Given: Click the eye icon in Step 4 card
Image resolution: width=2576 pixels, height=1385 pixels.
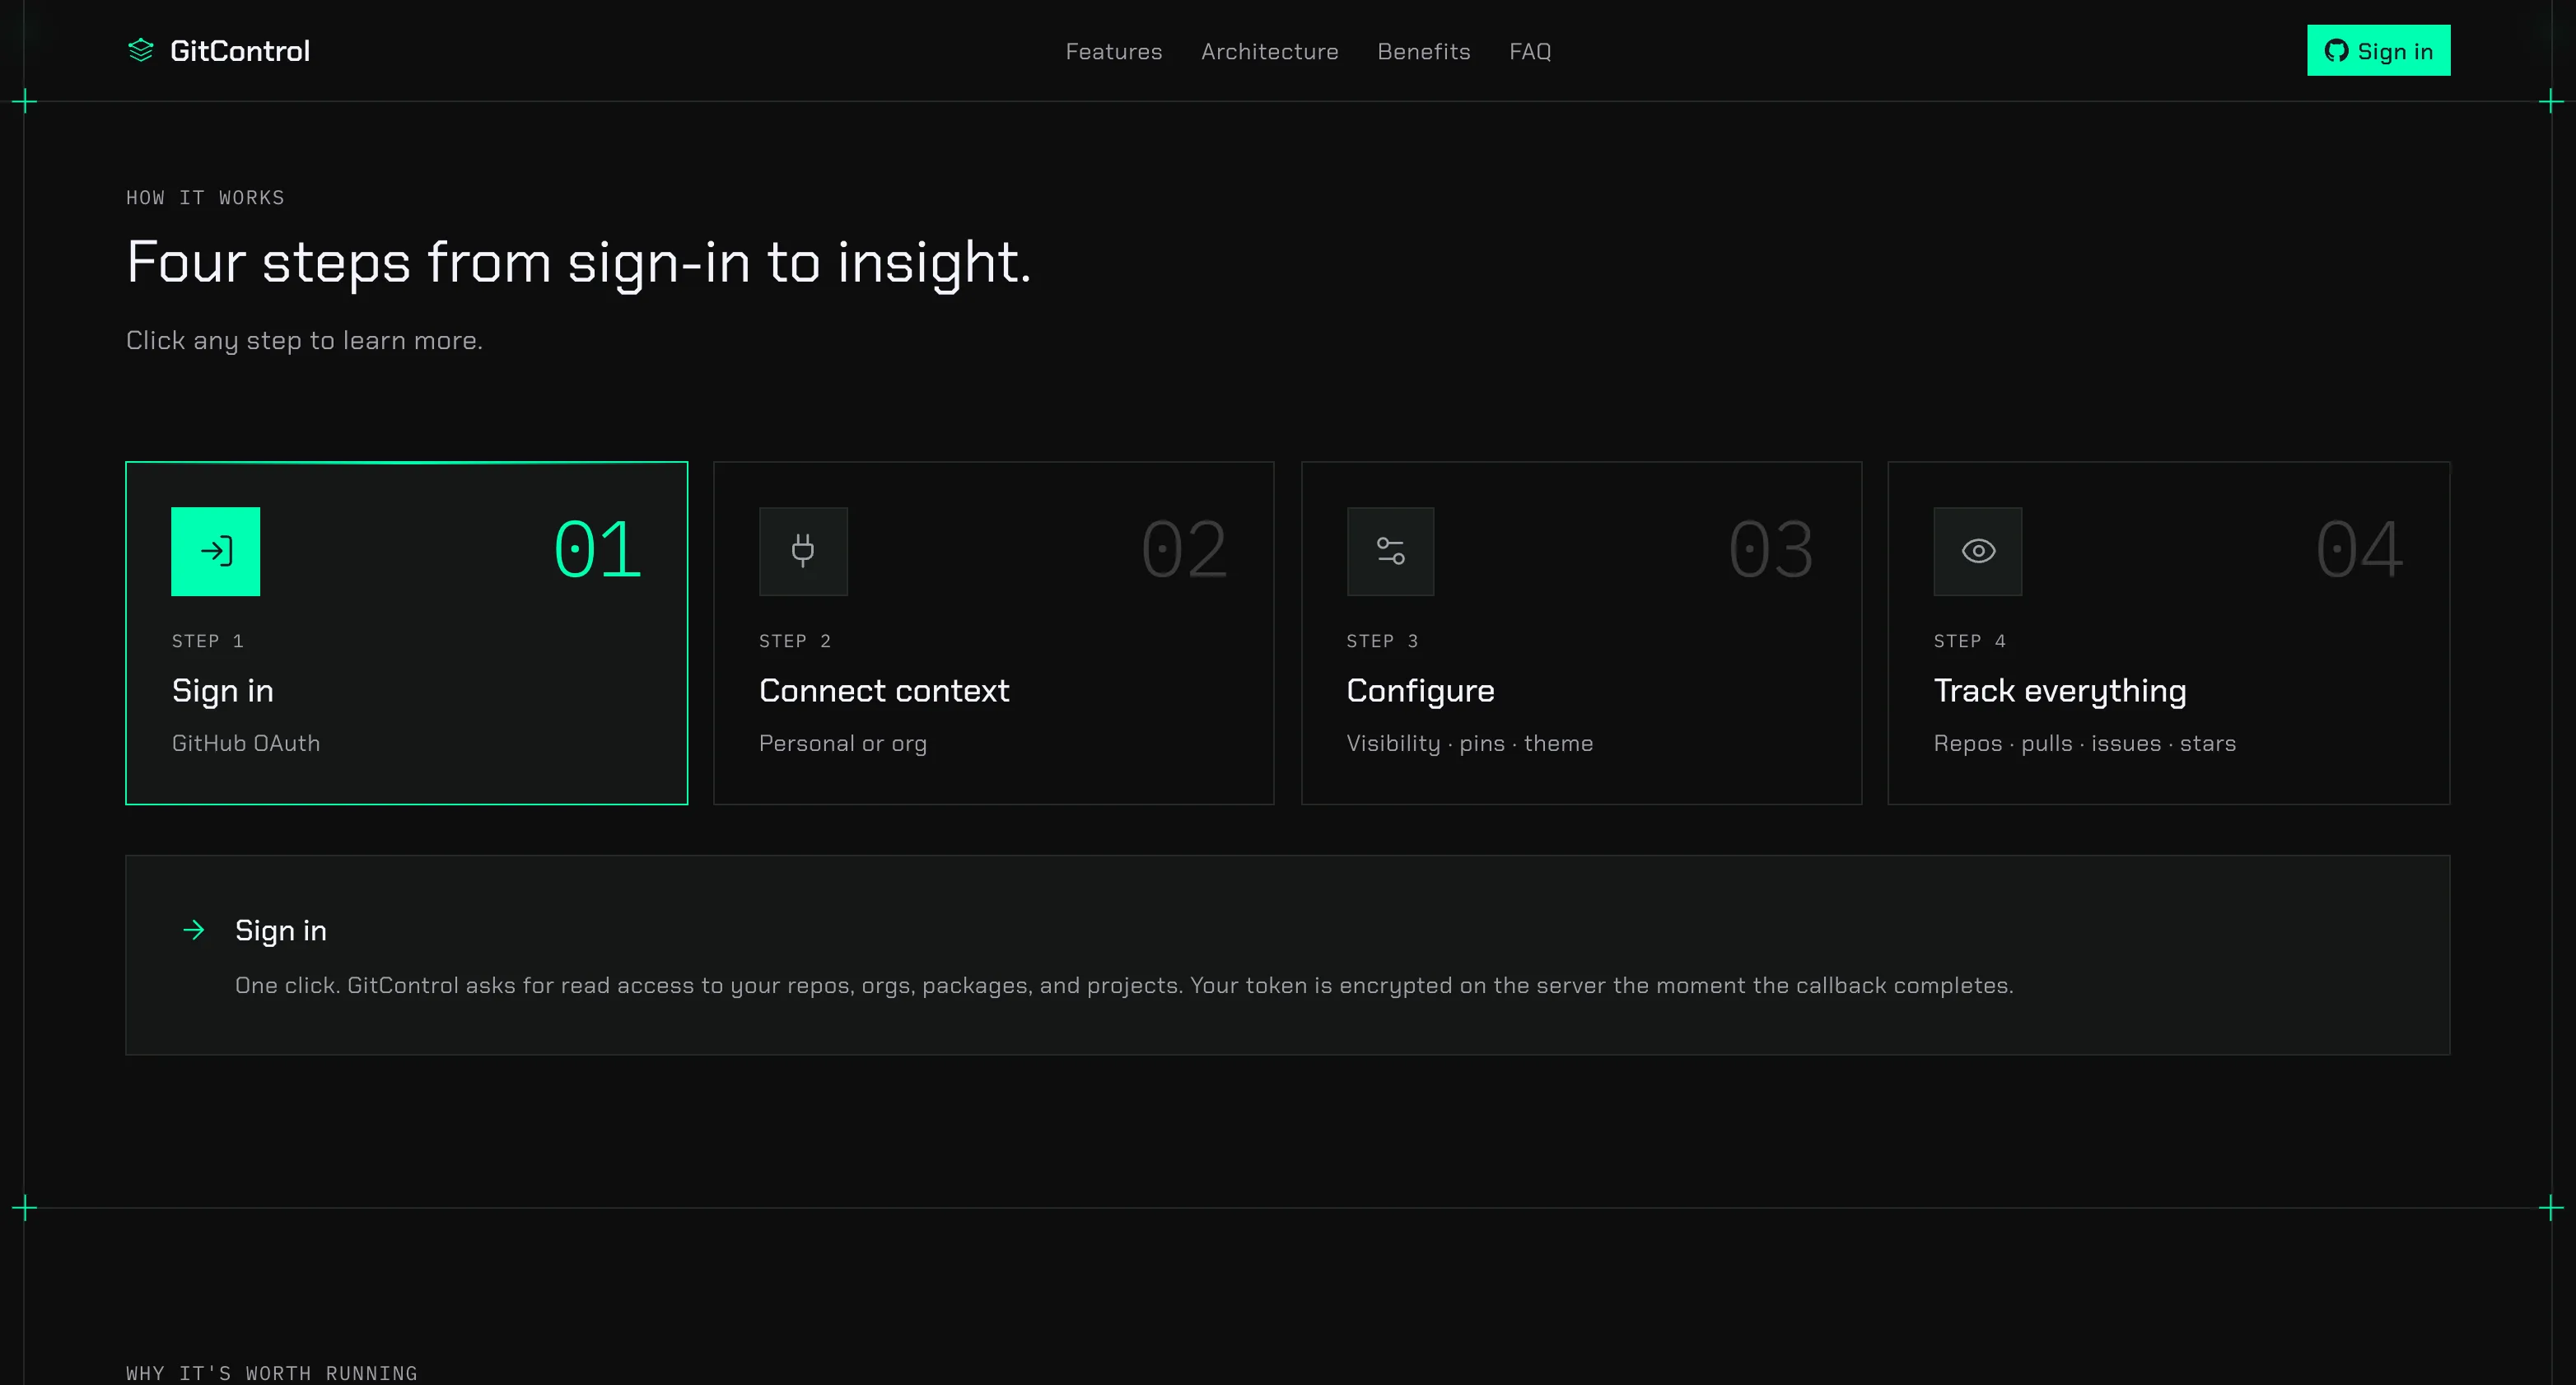Looking at the screenshot, I should click(x=1978, y=551).
